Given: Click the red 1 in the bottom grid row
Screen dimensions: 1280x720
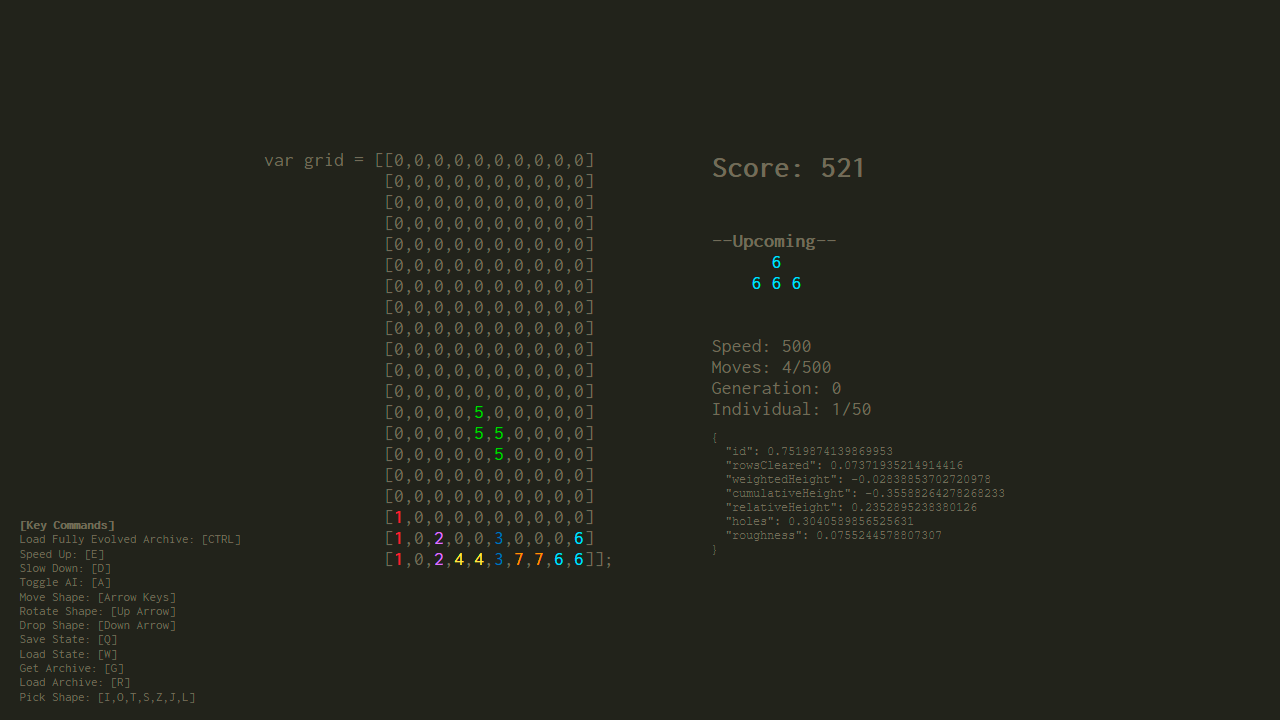Looking at the screenshot, I should point(399,559).
